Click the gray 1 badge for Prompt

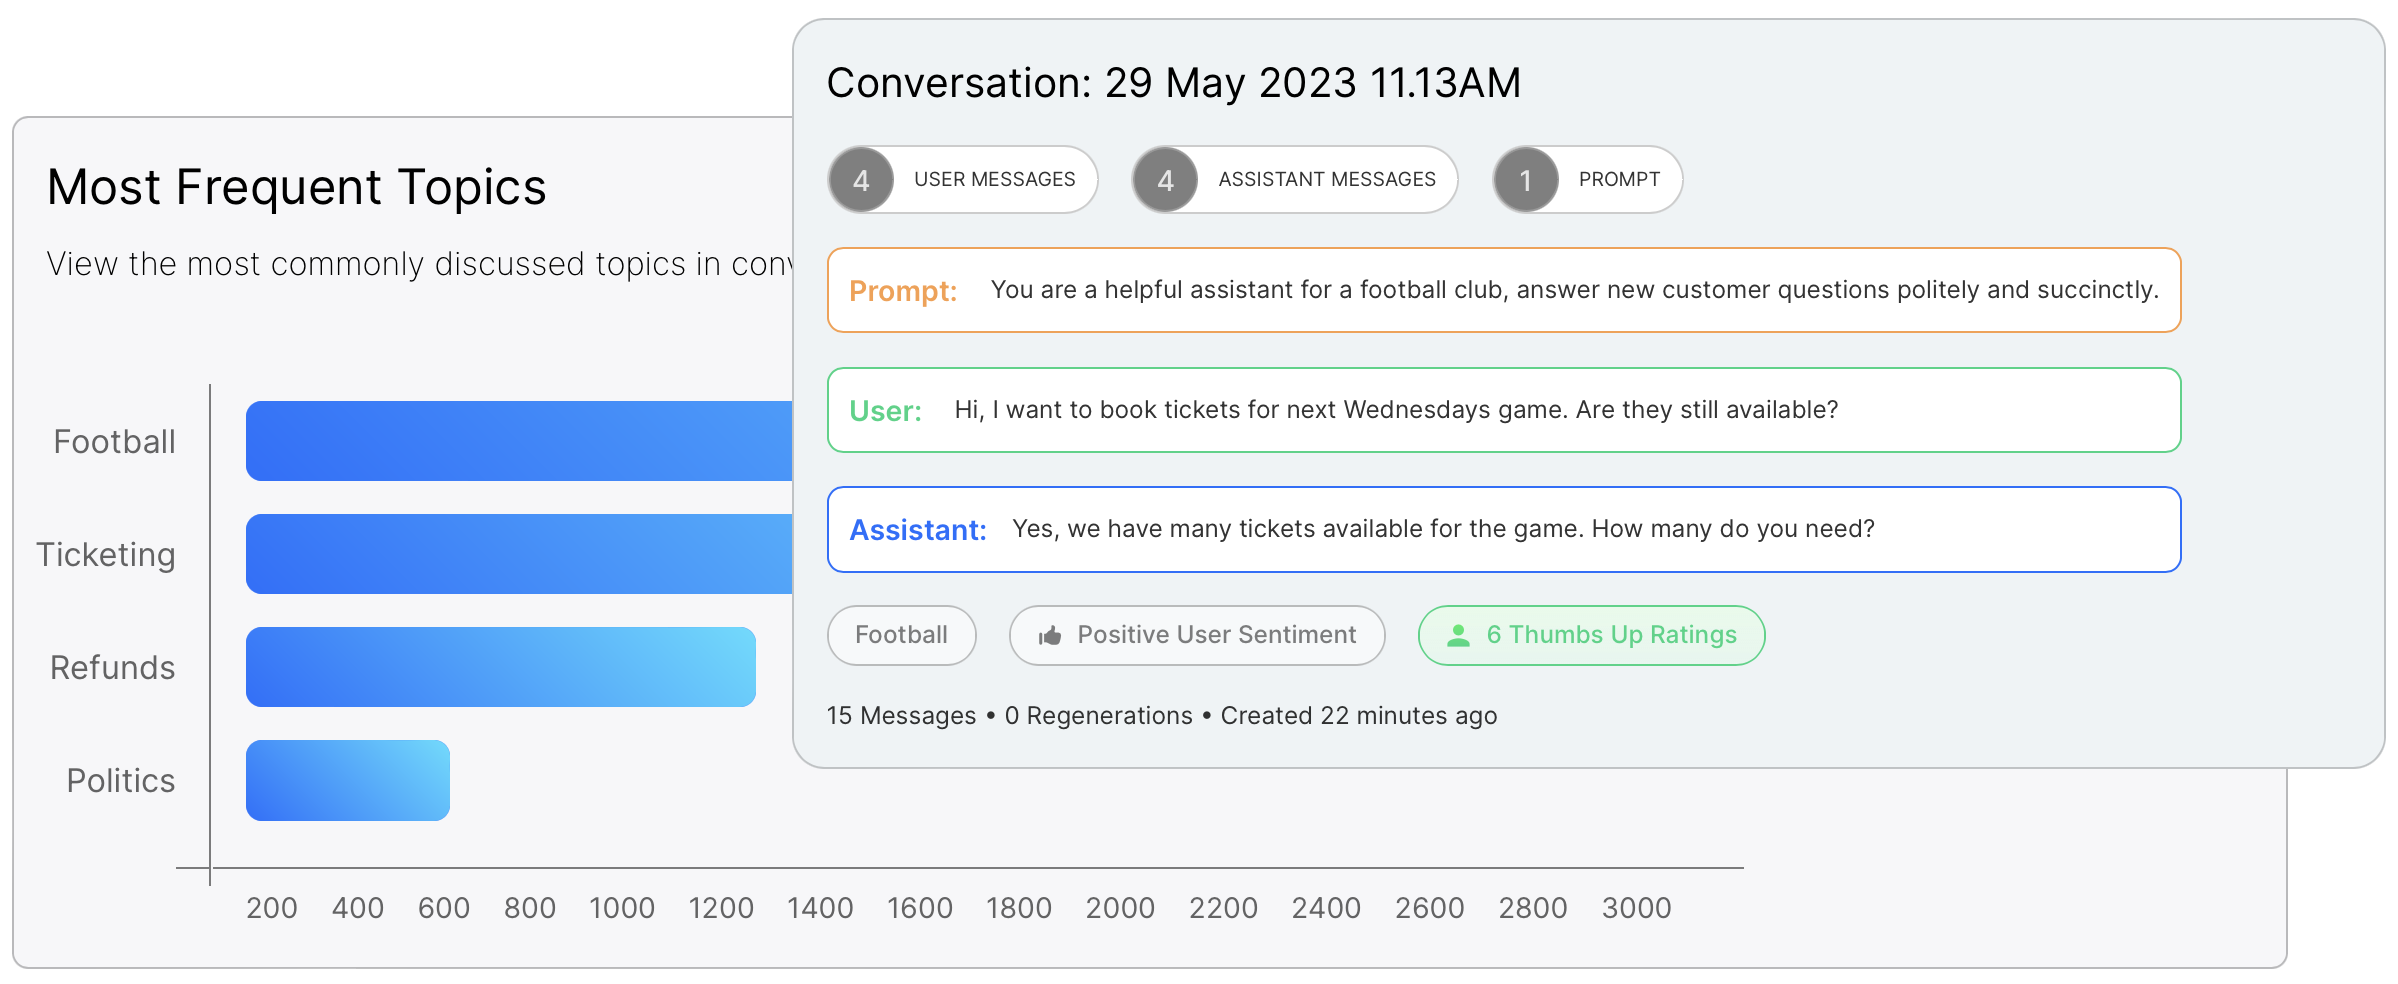pyautogui.click(x=1526, y=180)
